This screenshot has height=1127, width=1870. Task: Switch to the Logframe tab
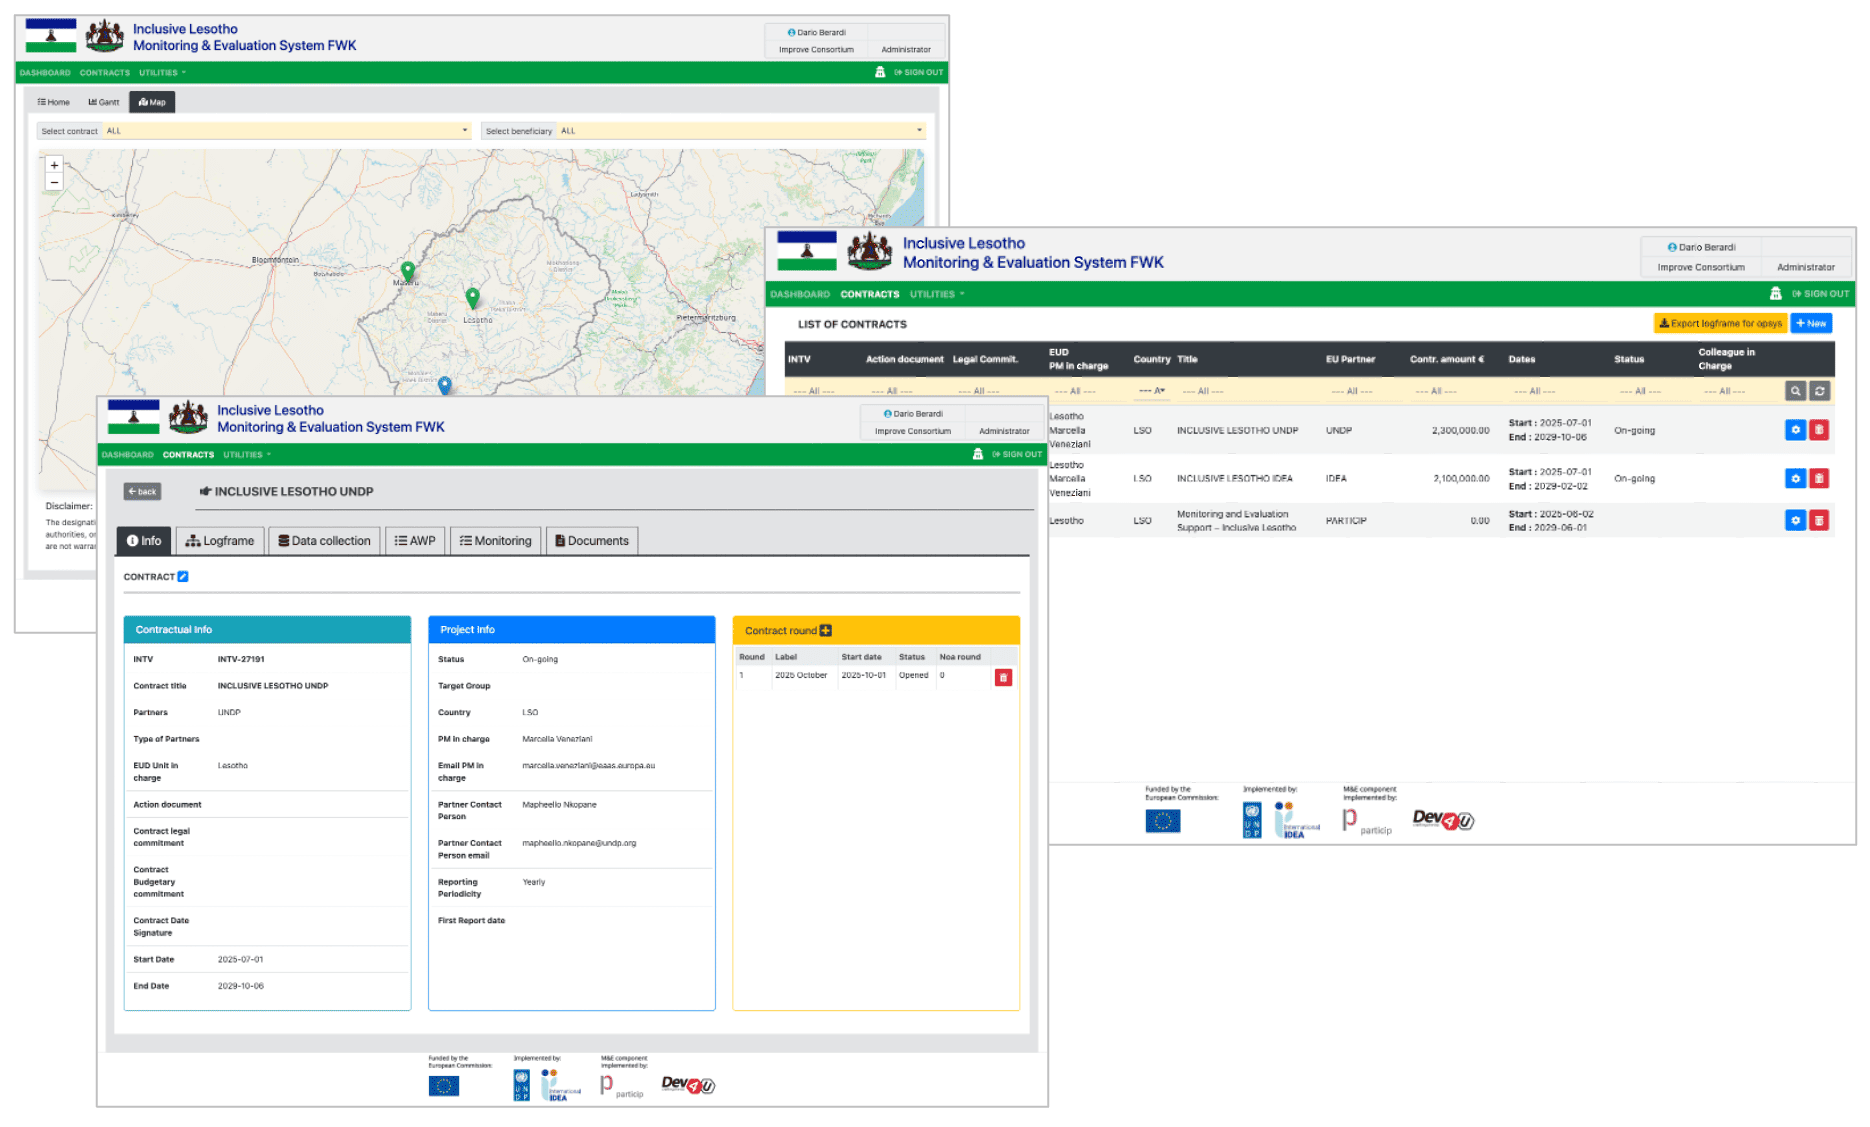pyautogui.click(x=220, y=541)
